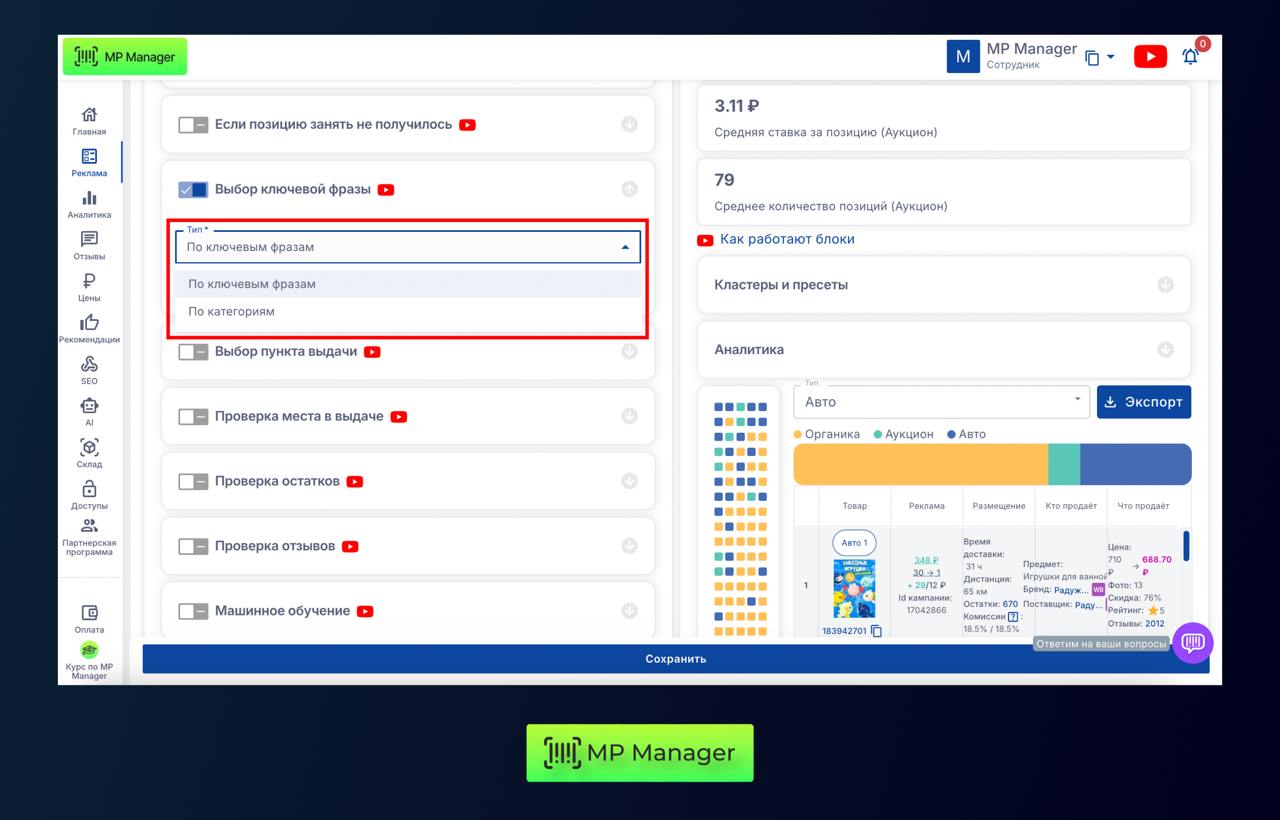Enable the Машинное обучение toggle
The height and width of the screenshot is (820, 1280).
tap(193, 611)
